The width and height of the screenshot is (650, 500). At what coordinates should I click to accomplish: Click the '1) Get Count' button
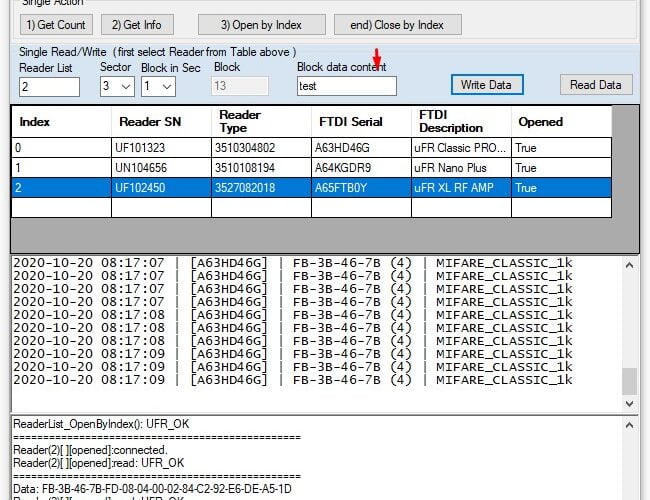[56, 25]
